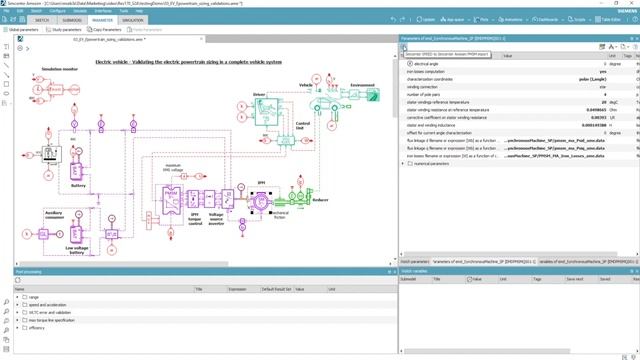Toggle the numerical parameters checkbox
The width and height of the screenshot is (640, 360).
(x=410, y=164)
